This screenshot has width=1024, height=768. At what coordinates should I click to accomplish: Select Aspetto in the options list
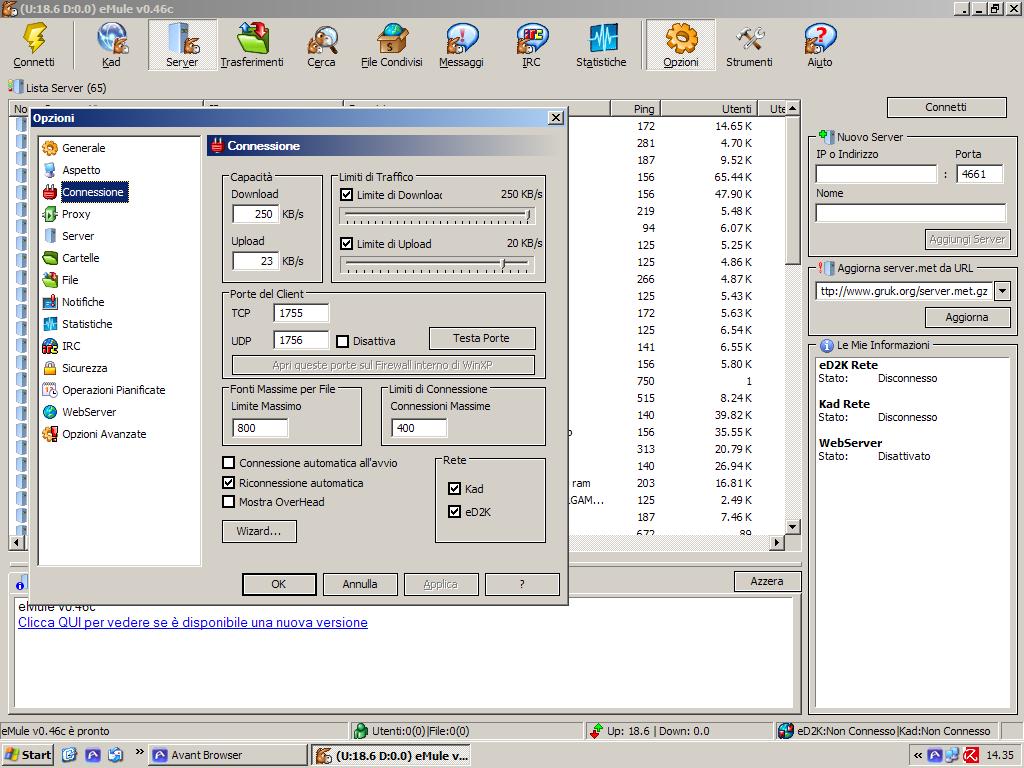pos(82,170)
